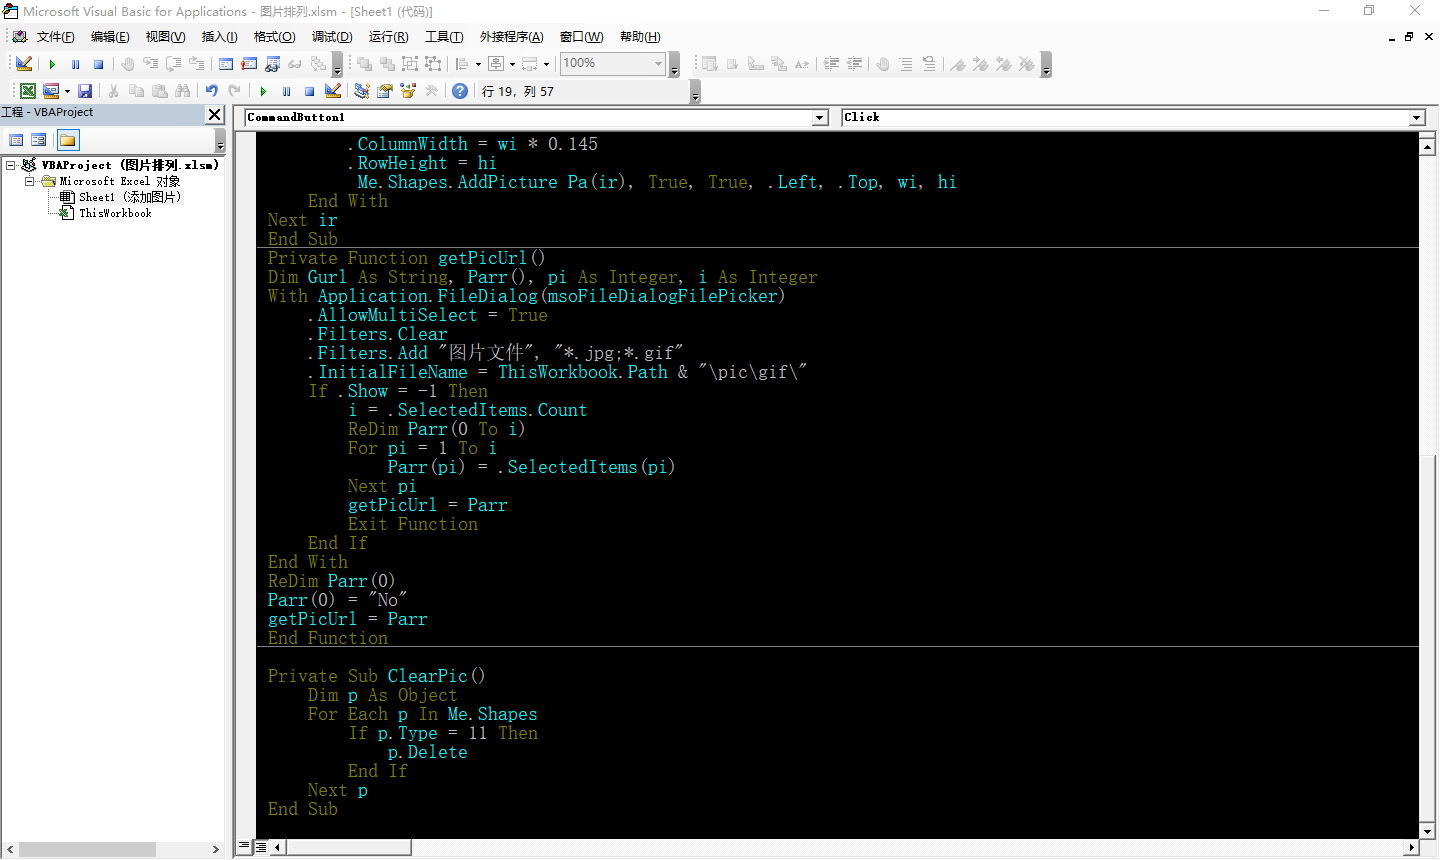Open the Click procedure dropdown
This screenshot has height=860, width=1440.
click(1416, 118)
